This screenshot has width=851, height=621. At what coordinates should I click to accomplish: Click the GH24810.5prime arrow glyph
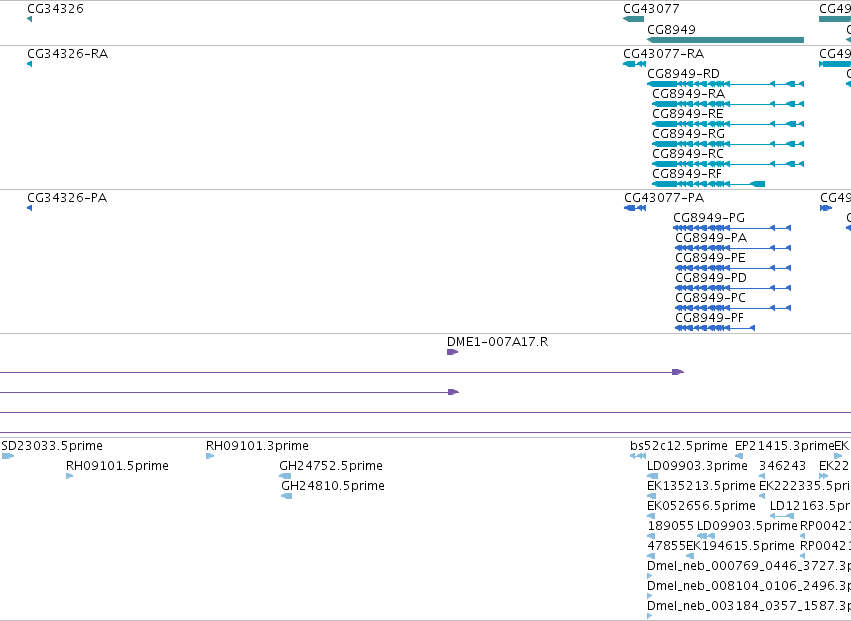click(x=287, y=497)
